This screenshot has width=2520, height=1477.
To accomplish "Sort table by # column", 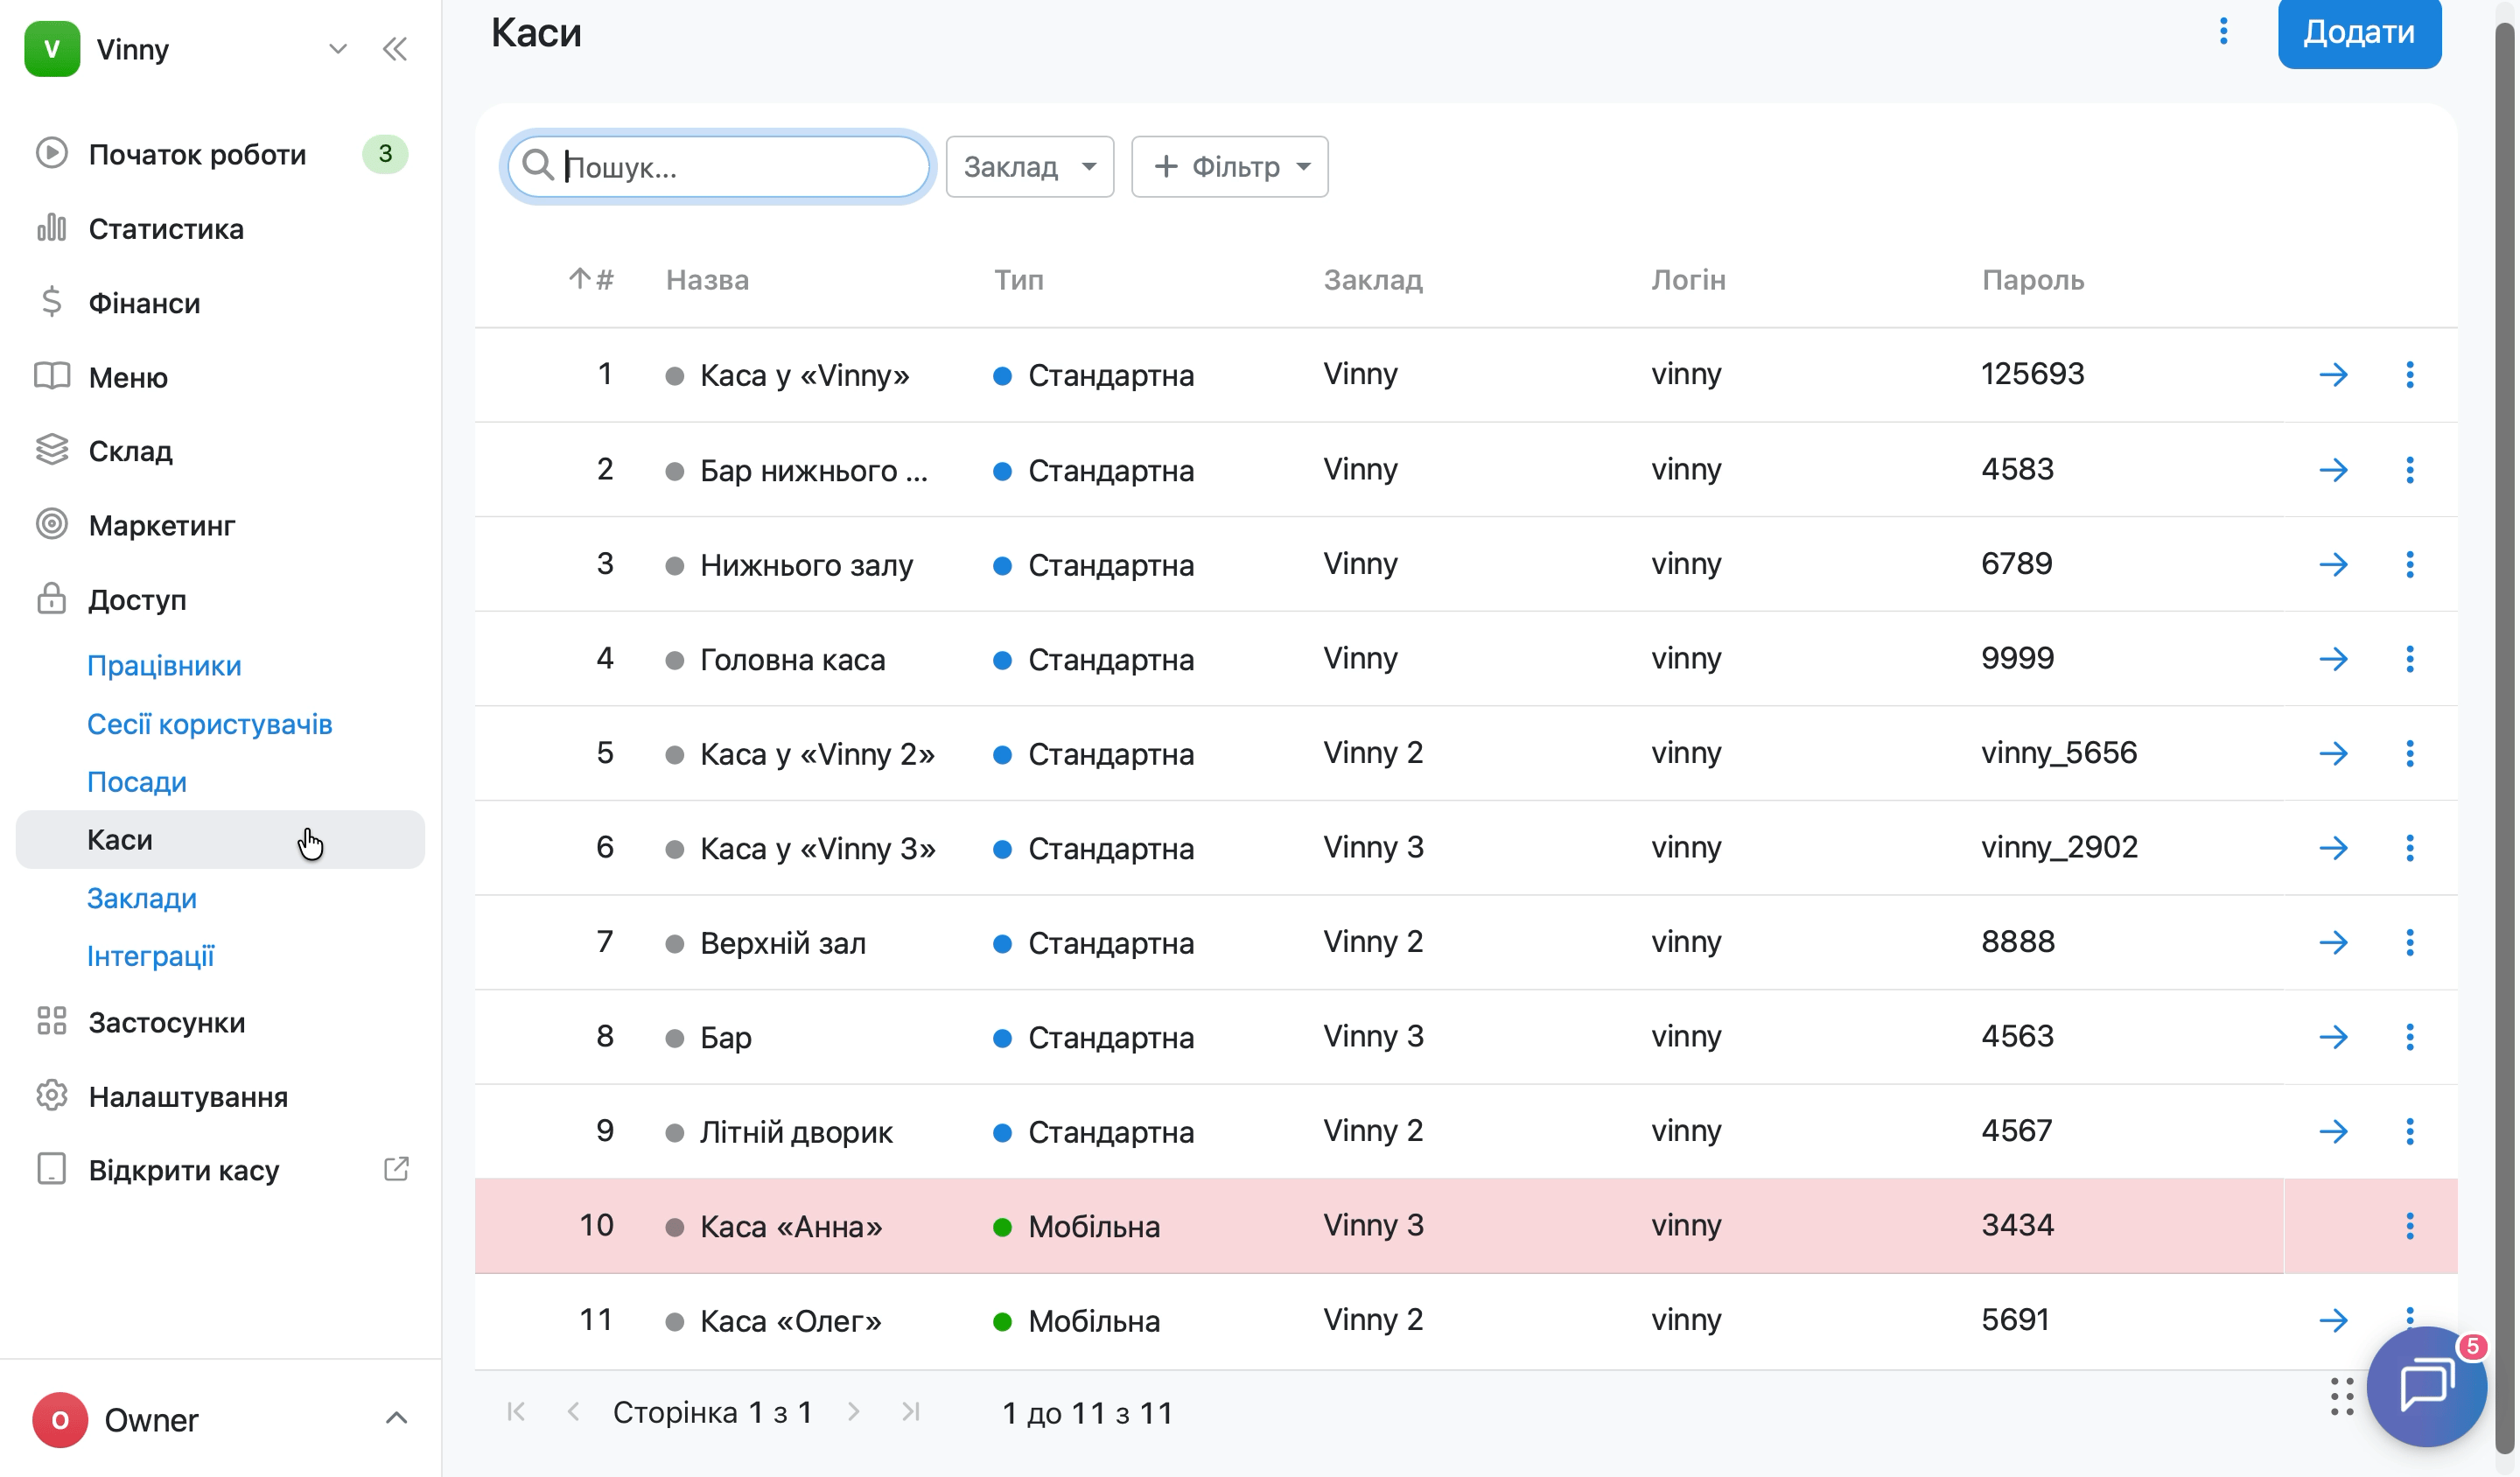I will pos(591,279).
